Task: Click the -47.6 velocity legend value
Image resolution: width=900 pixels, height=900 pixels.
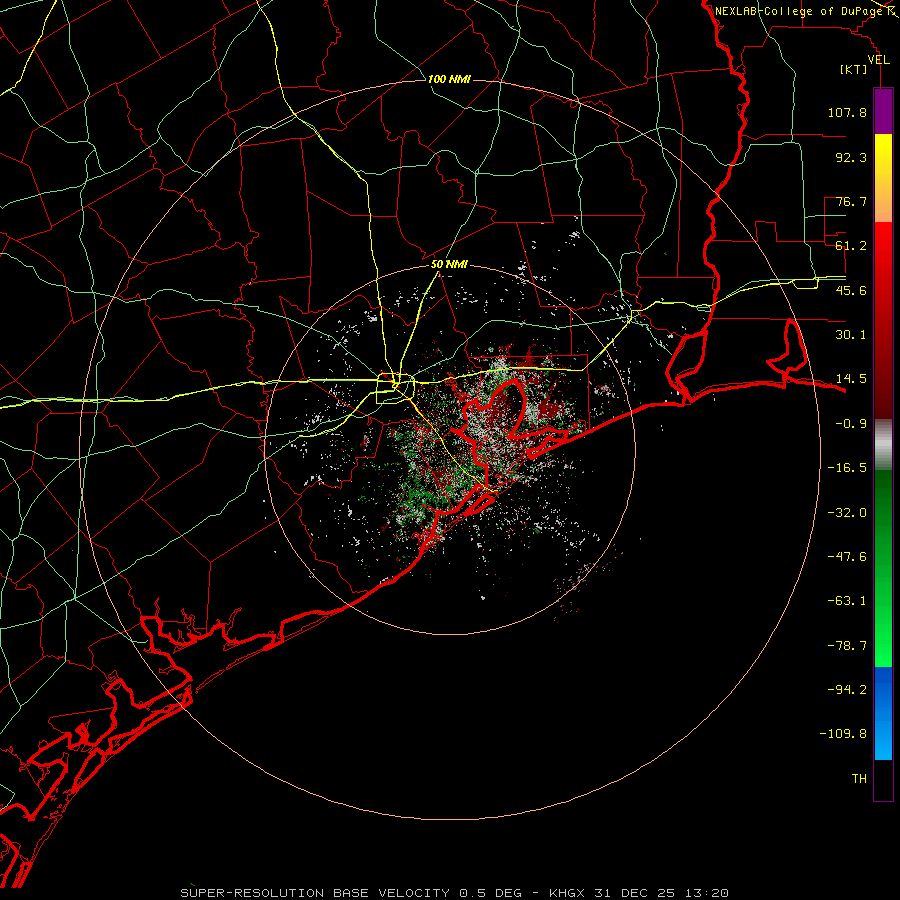Action: pos(847,557)
